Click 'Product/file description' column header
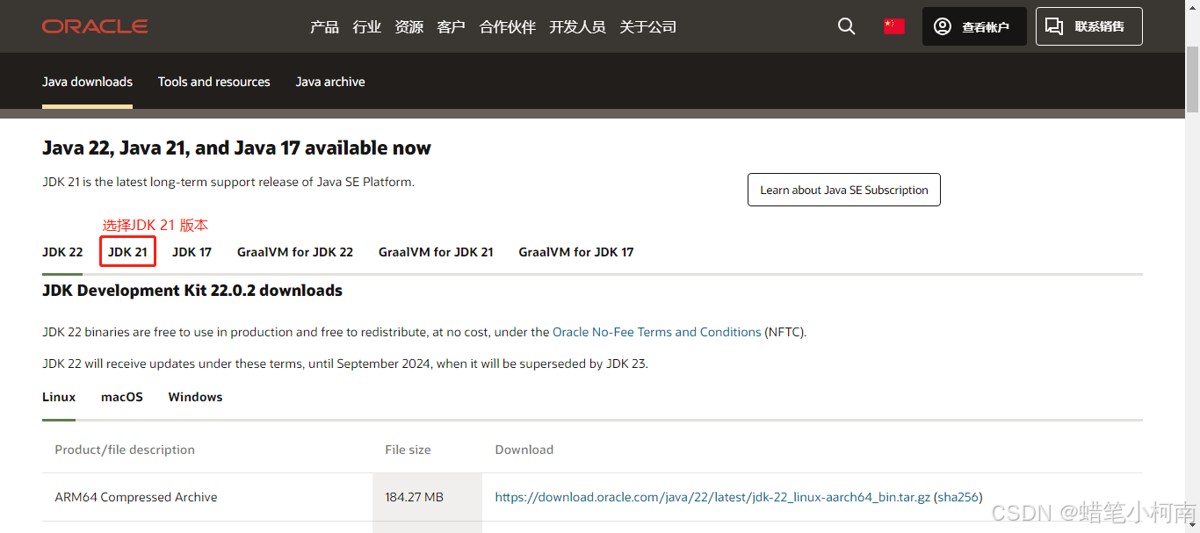Viewport: 1200px width, 533px height. (x=125, y=450)
